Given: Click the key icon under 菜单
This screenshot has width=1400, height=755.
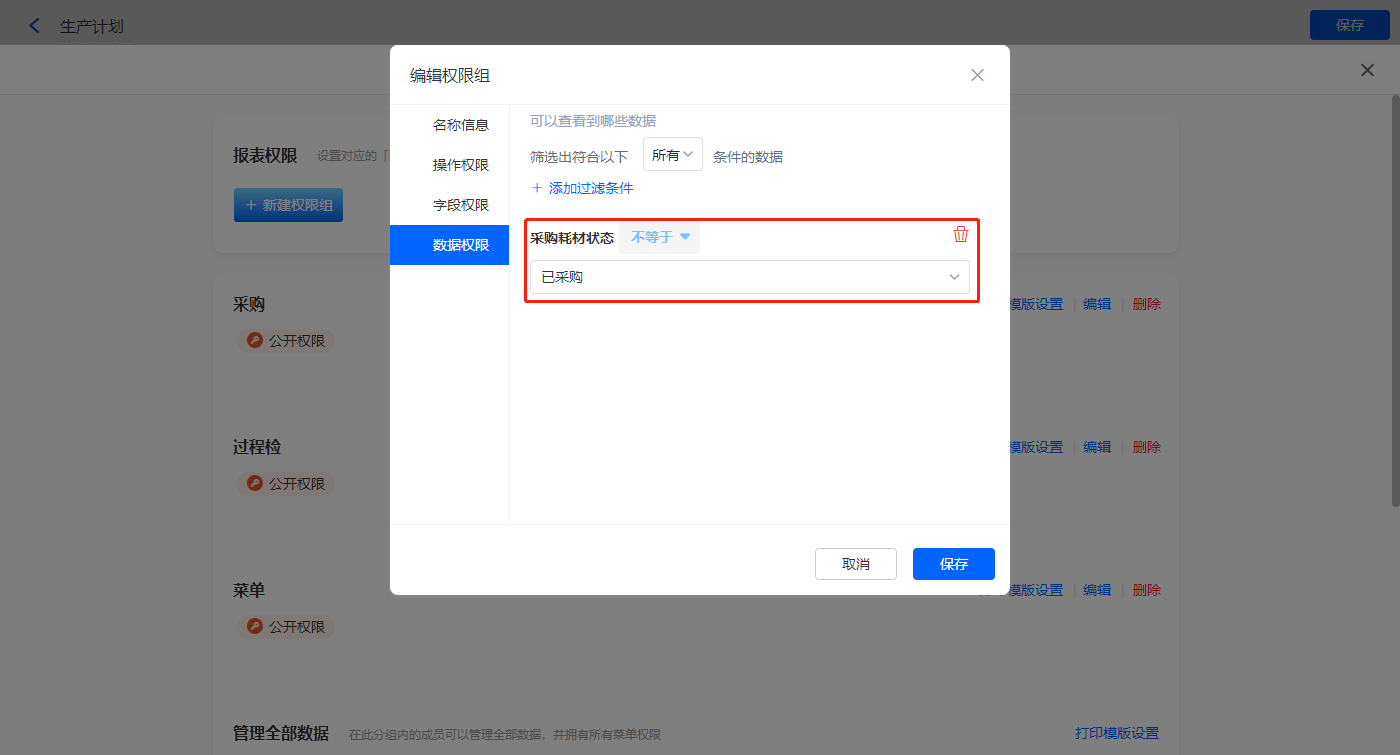Looking at the screenshot, I should pos(255,627).
